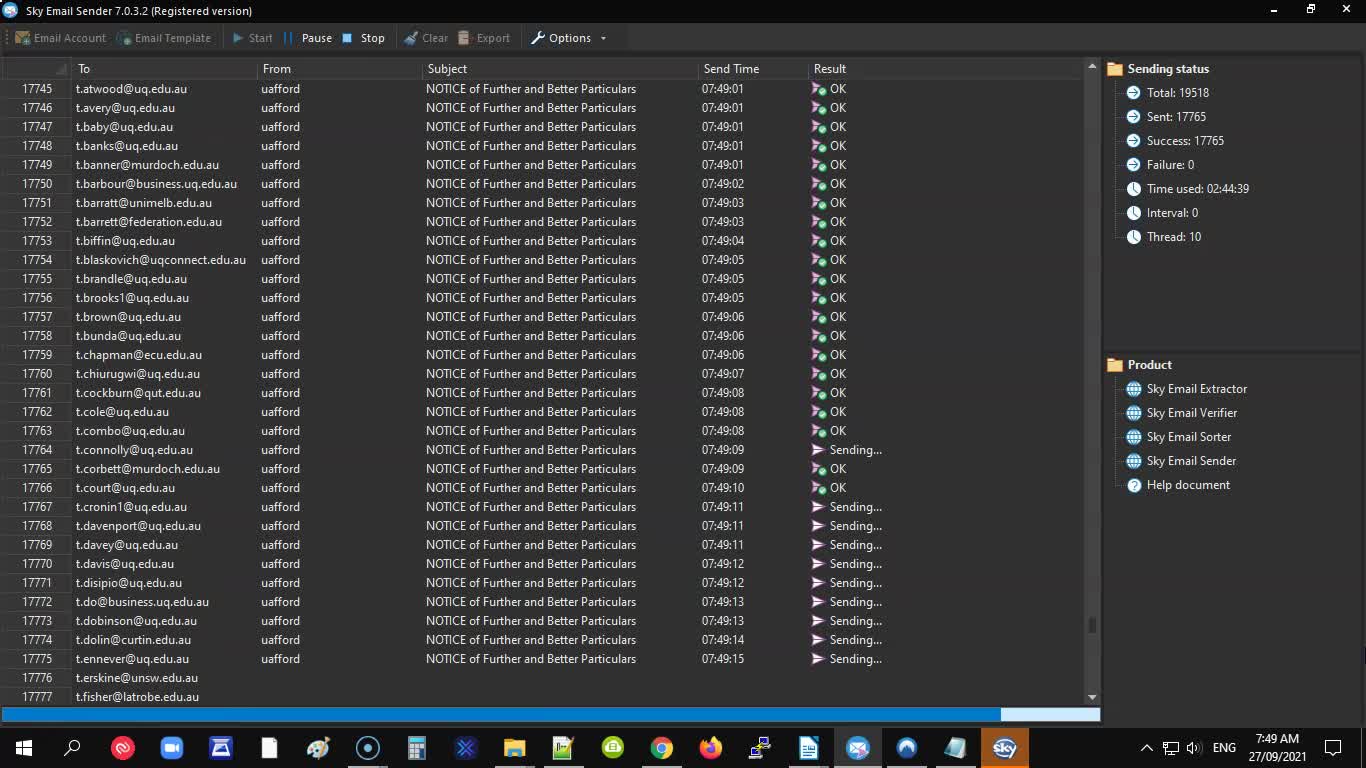Open Zoom from the taskbar

tap(171, 747)
